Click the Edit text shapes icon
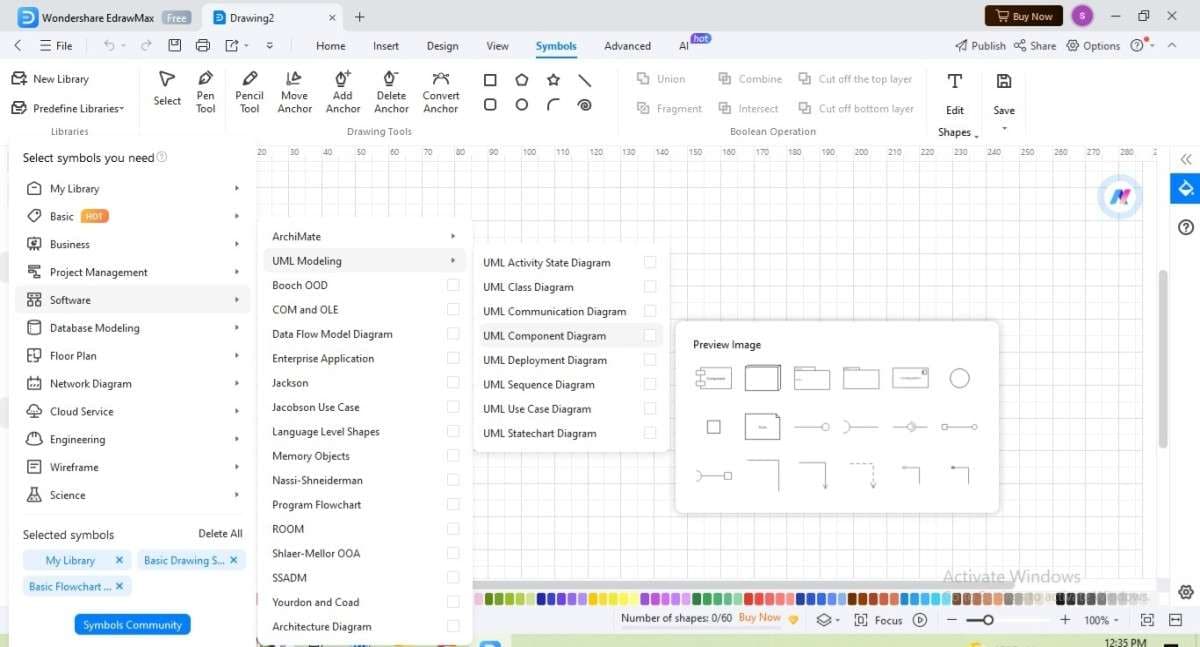The height and width of the screenshot is (647, 1200). 955,82
